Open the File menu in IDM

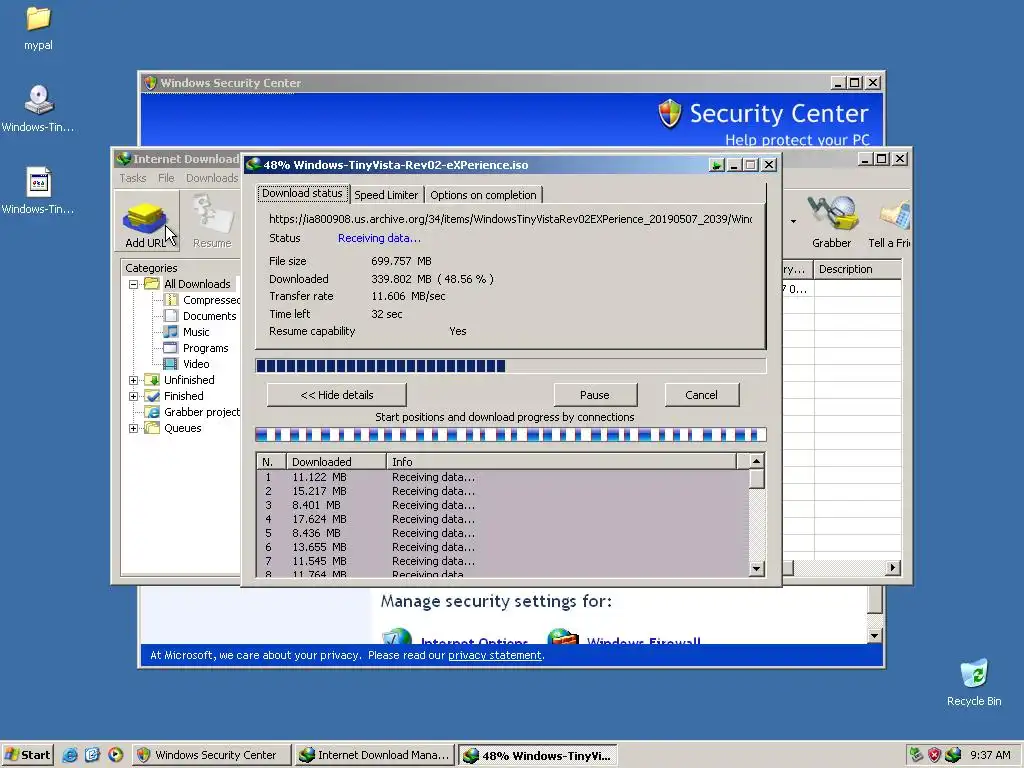point(166,178)
